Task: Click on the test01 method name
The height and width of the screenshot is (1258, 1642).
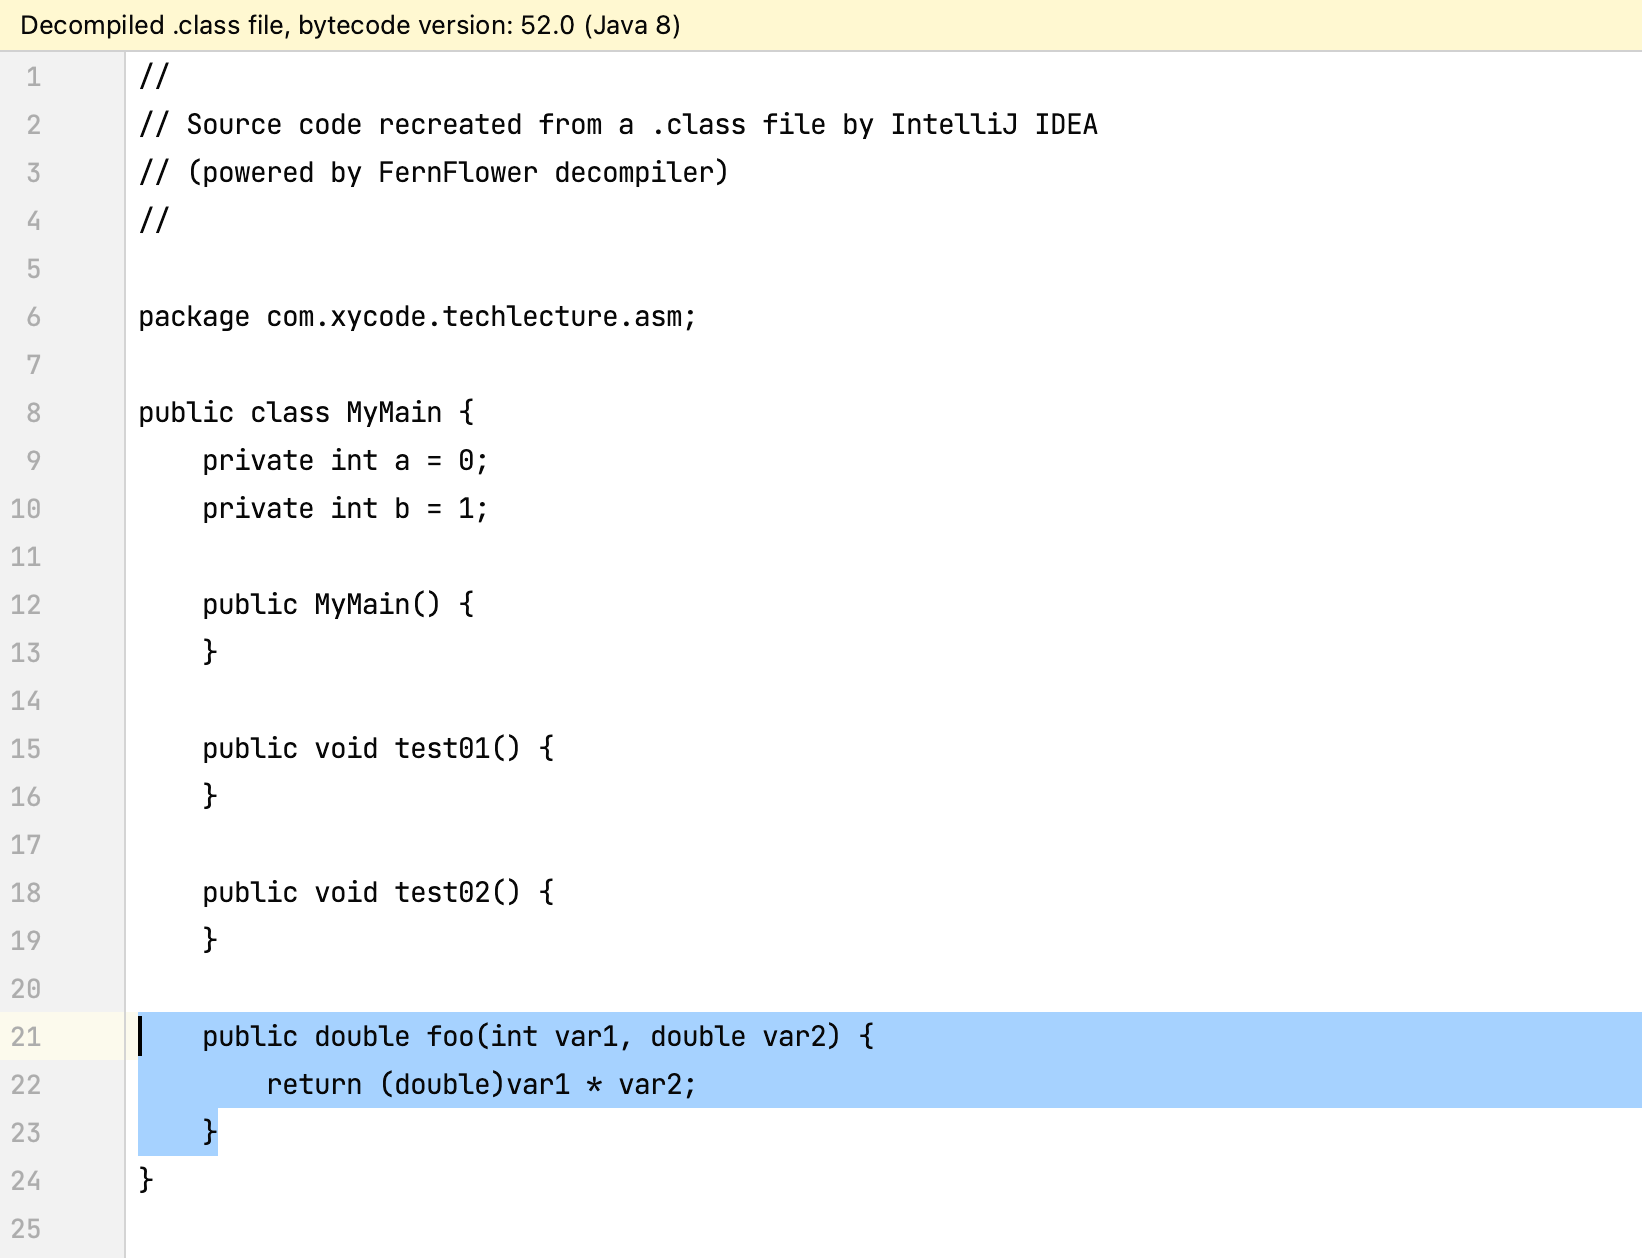Action: [x=442, y=749]
